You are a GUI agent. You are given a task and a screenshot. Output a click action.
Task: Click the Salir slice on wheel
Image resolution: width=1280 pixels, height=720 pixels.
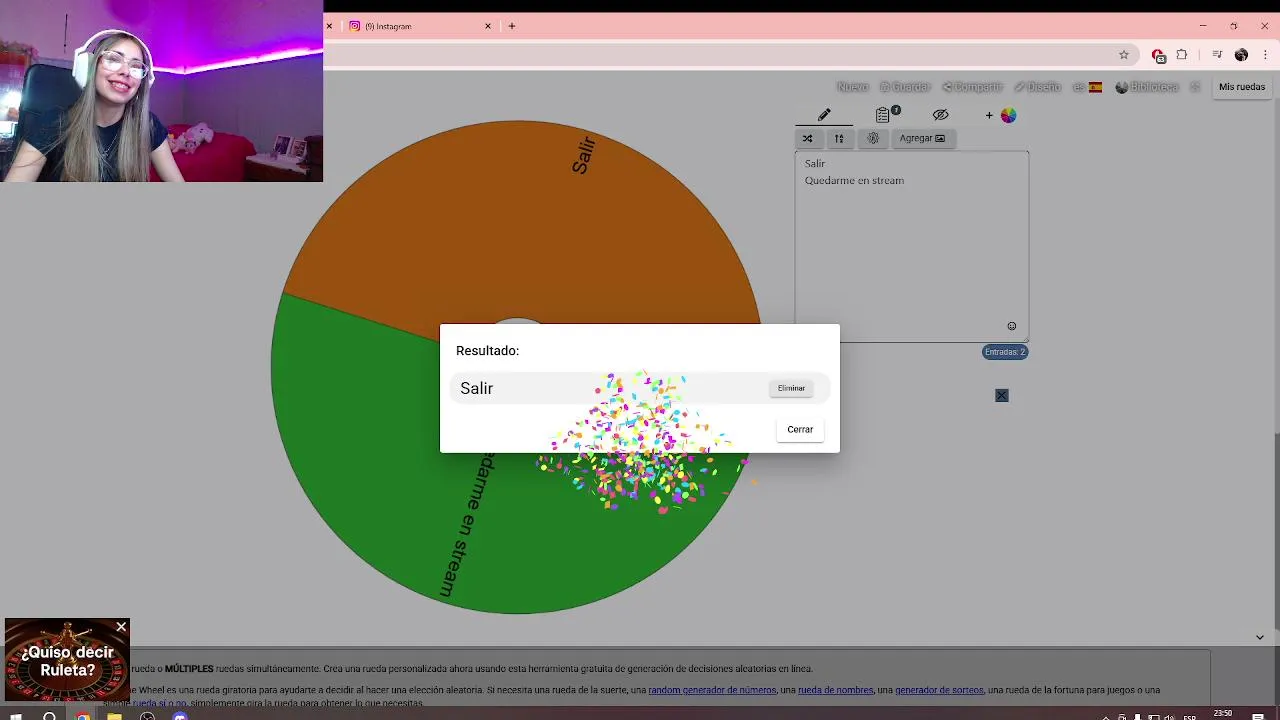[x=520, y=220]
